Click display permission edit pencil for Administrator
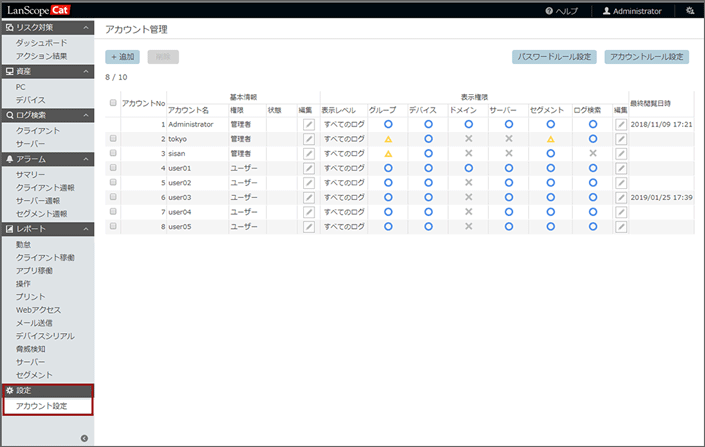Viewport: 705px width, 447px height. 621,124
